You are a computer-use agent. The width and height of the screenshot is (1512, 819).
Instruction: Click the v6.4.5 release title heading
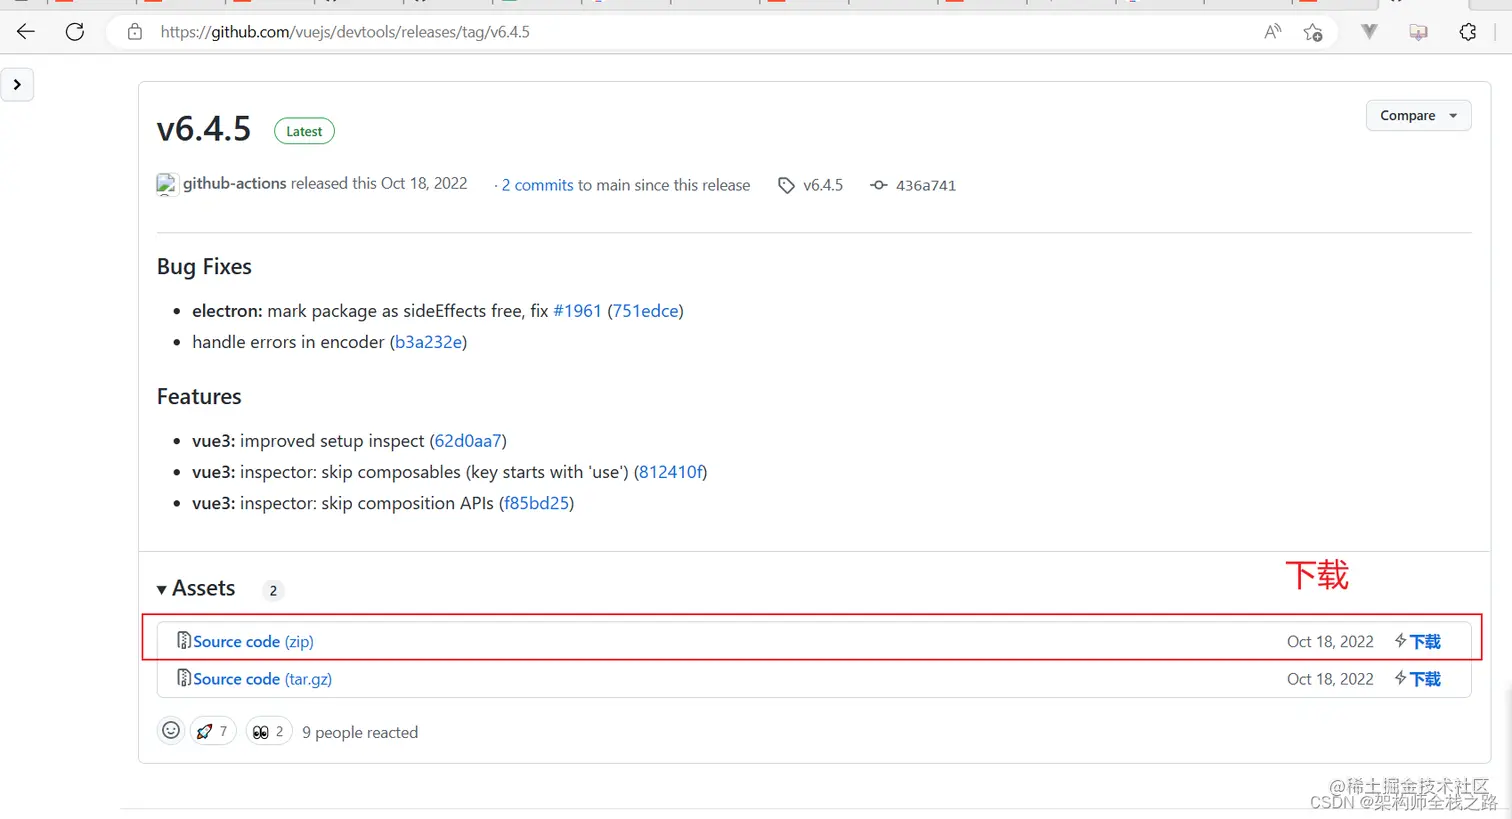coord(204,129)
